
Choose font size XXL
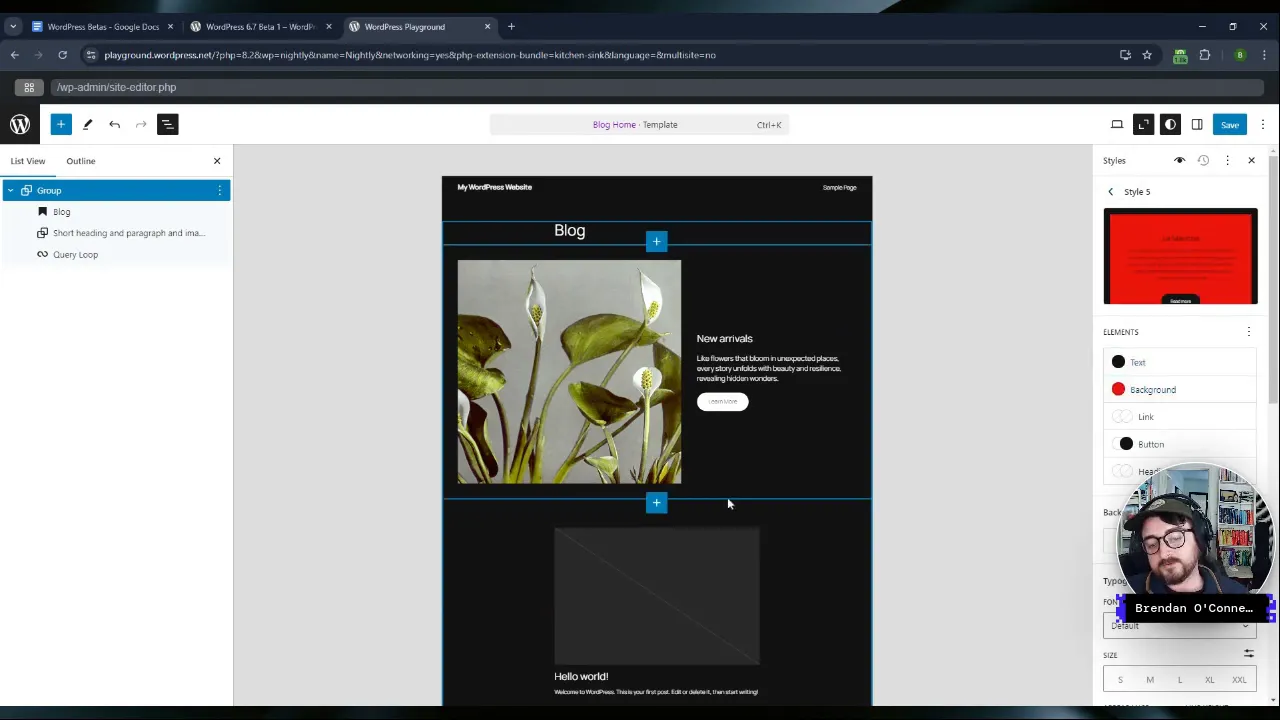[x=1239, y=680]
